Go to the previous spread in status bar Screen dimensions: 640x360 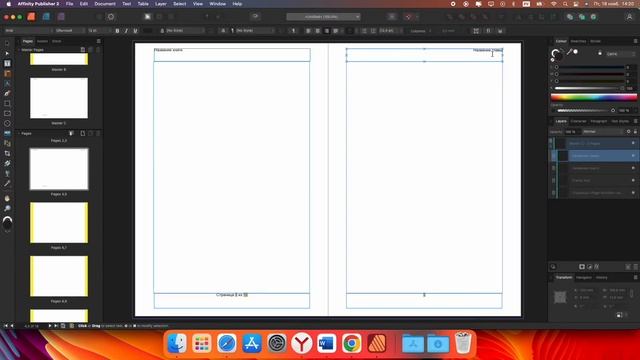11,326
